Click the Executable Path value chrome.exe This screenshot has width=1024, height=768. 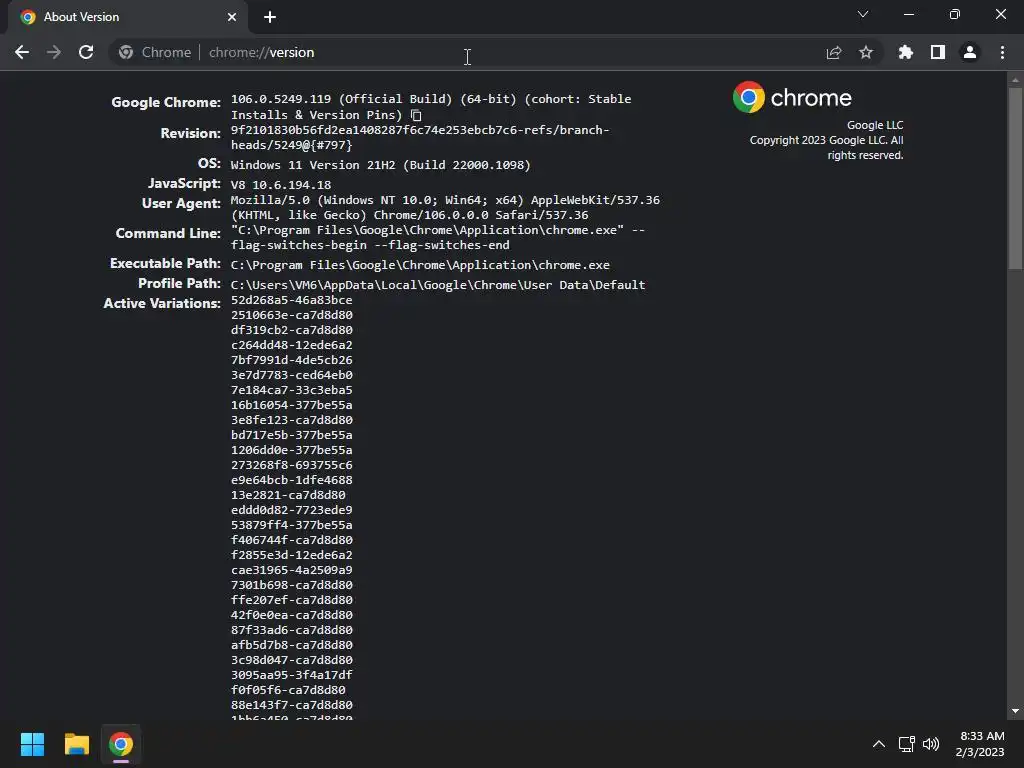(x=420, y=265)
